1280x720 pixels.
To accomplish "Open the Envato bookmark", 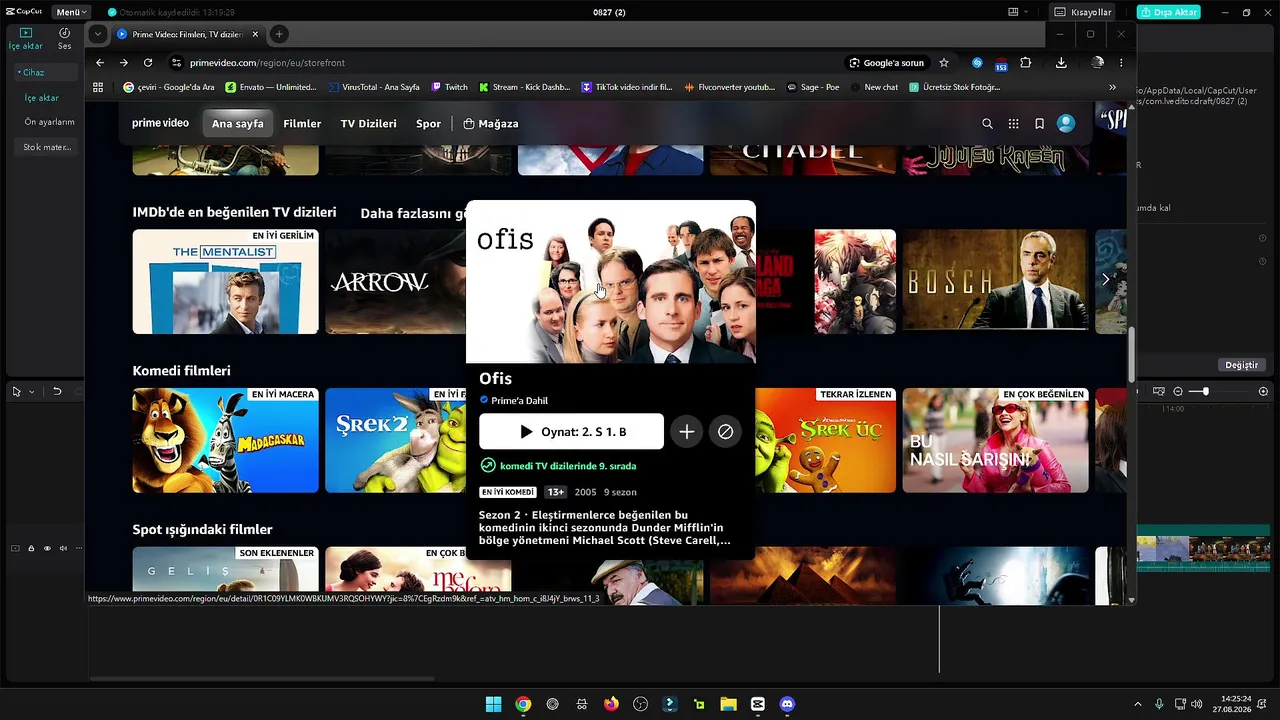I will pos(272,87).
